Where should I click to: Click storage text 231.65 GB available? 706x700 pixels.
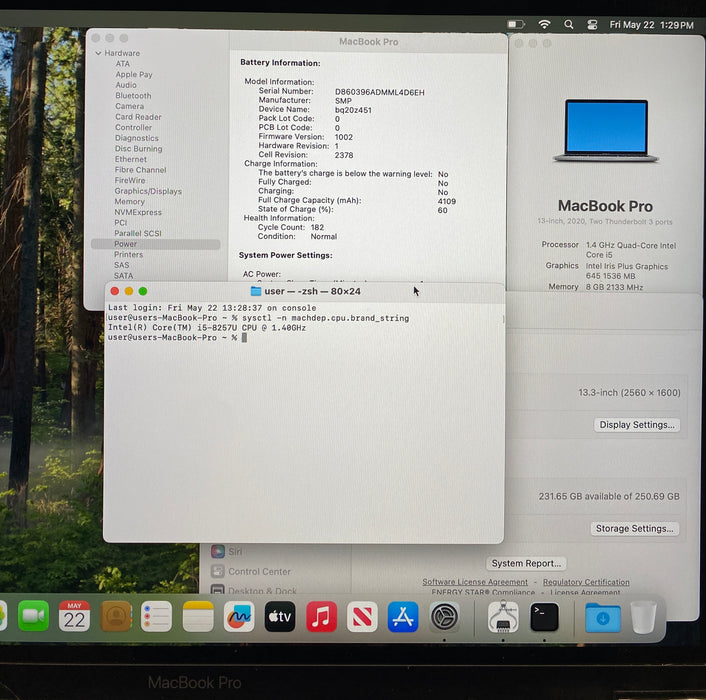click(x=609, y=496)
